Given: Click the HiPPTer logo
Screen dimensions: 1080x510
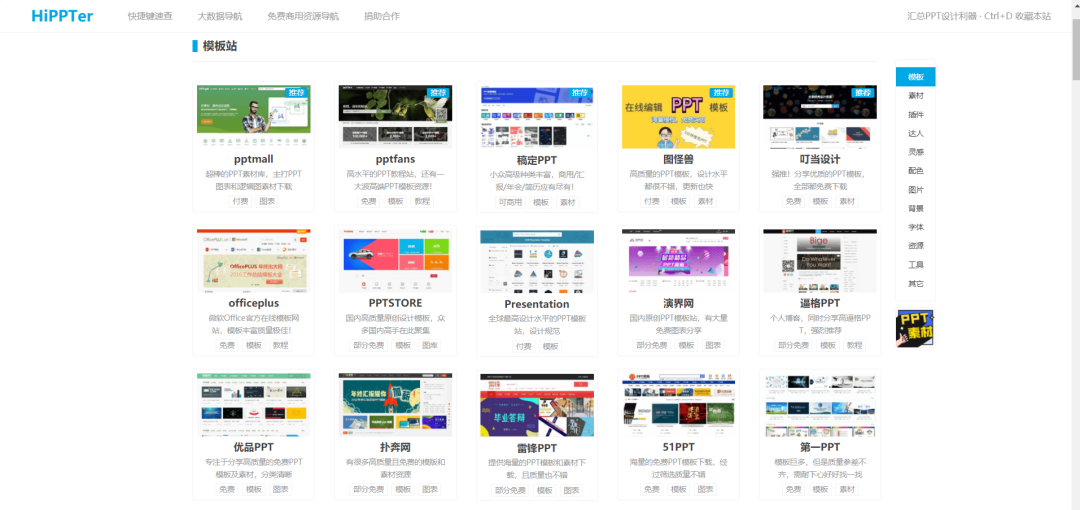Looking at the screenshot, I should tap(62, 16).
